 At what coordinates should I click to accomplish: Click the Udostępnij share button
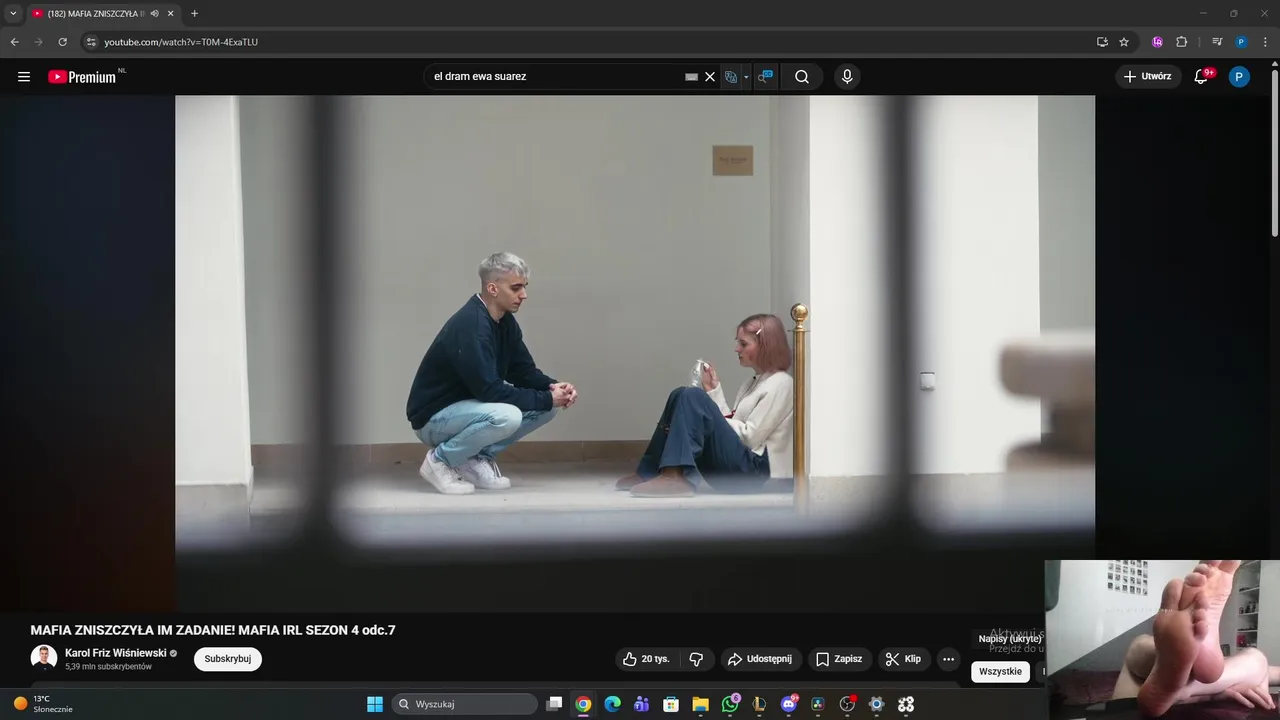760,659
